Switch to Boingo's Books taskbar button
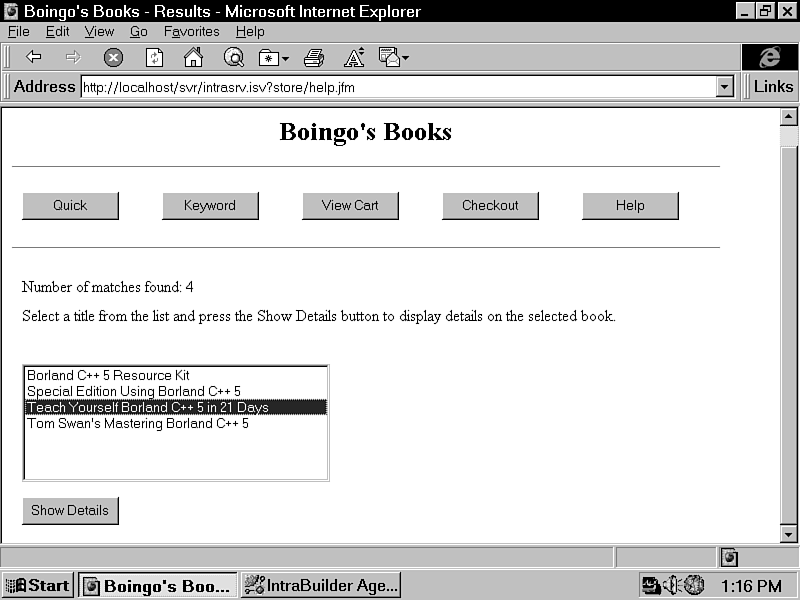The image size is (800, 600). pyautogui.click(x=157, y=585)
